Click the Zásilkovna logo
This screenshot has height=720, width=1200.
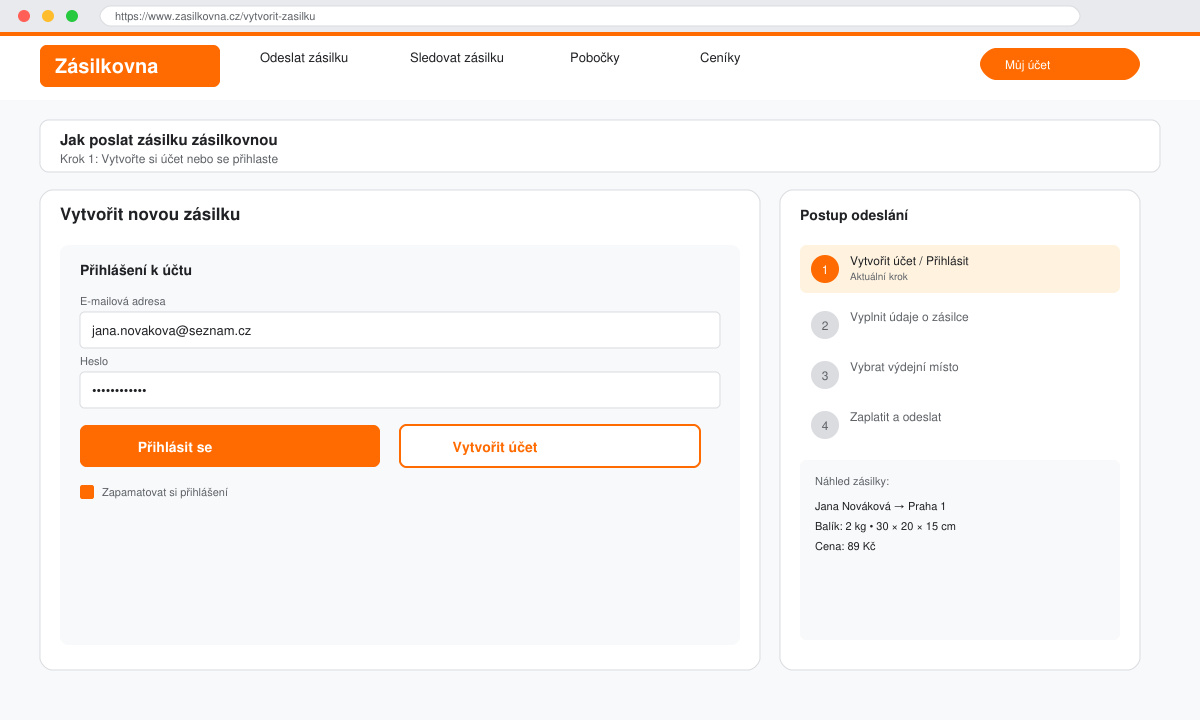pyautogui.click(x=130, y=66)
